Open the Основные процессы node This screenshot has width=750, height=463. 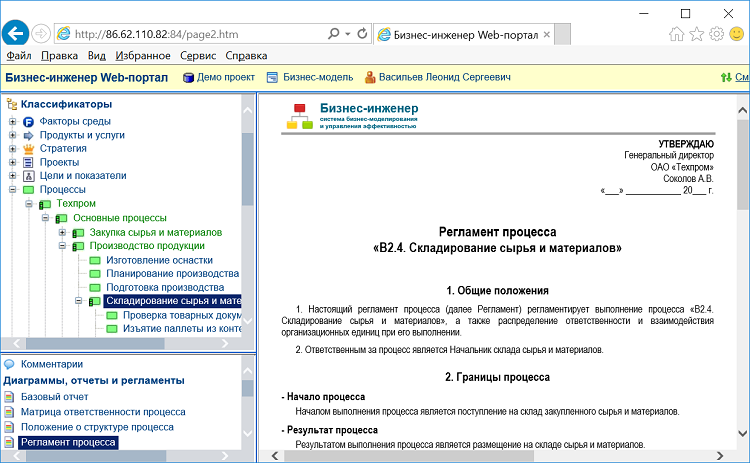tap(120, 218)
